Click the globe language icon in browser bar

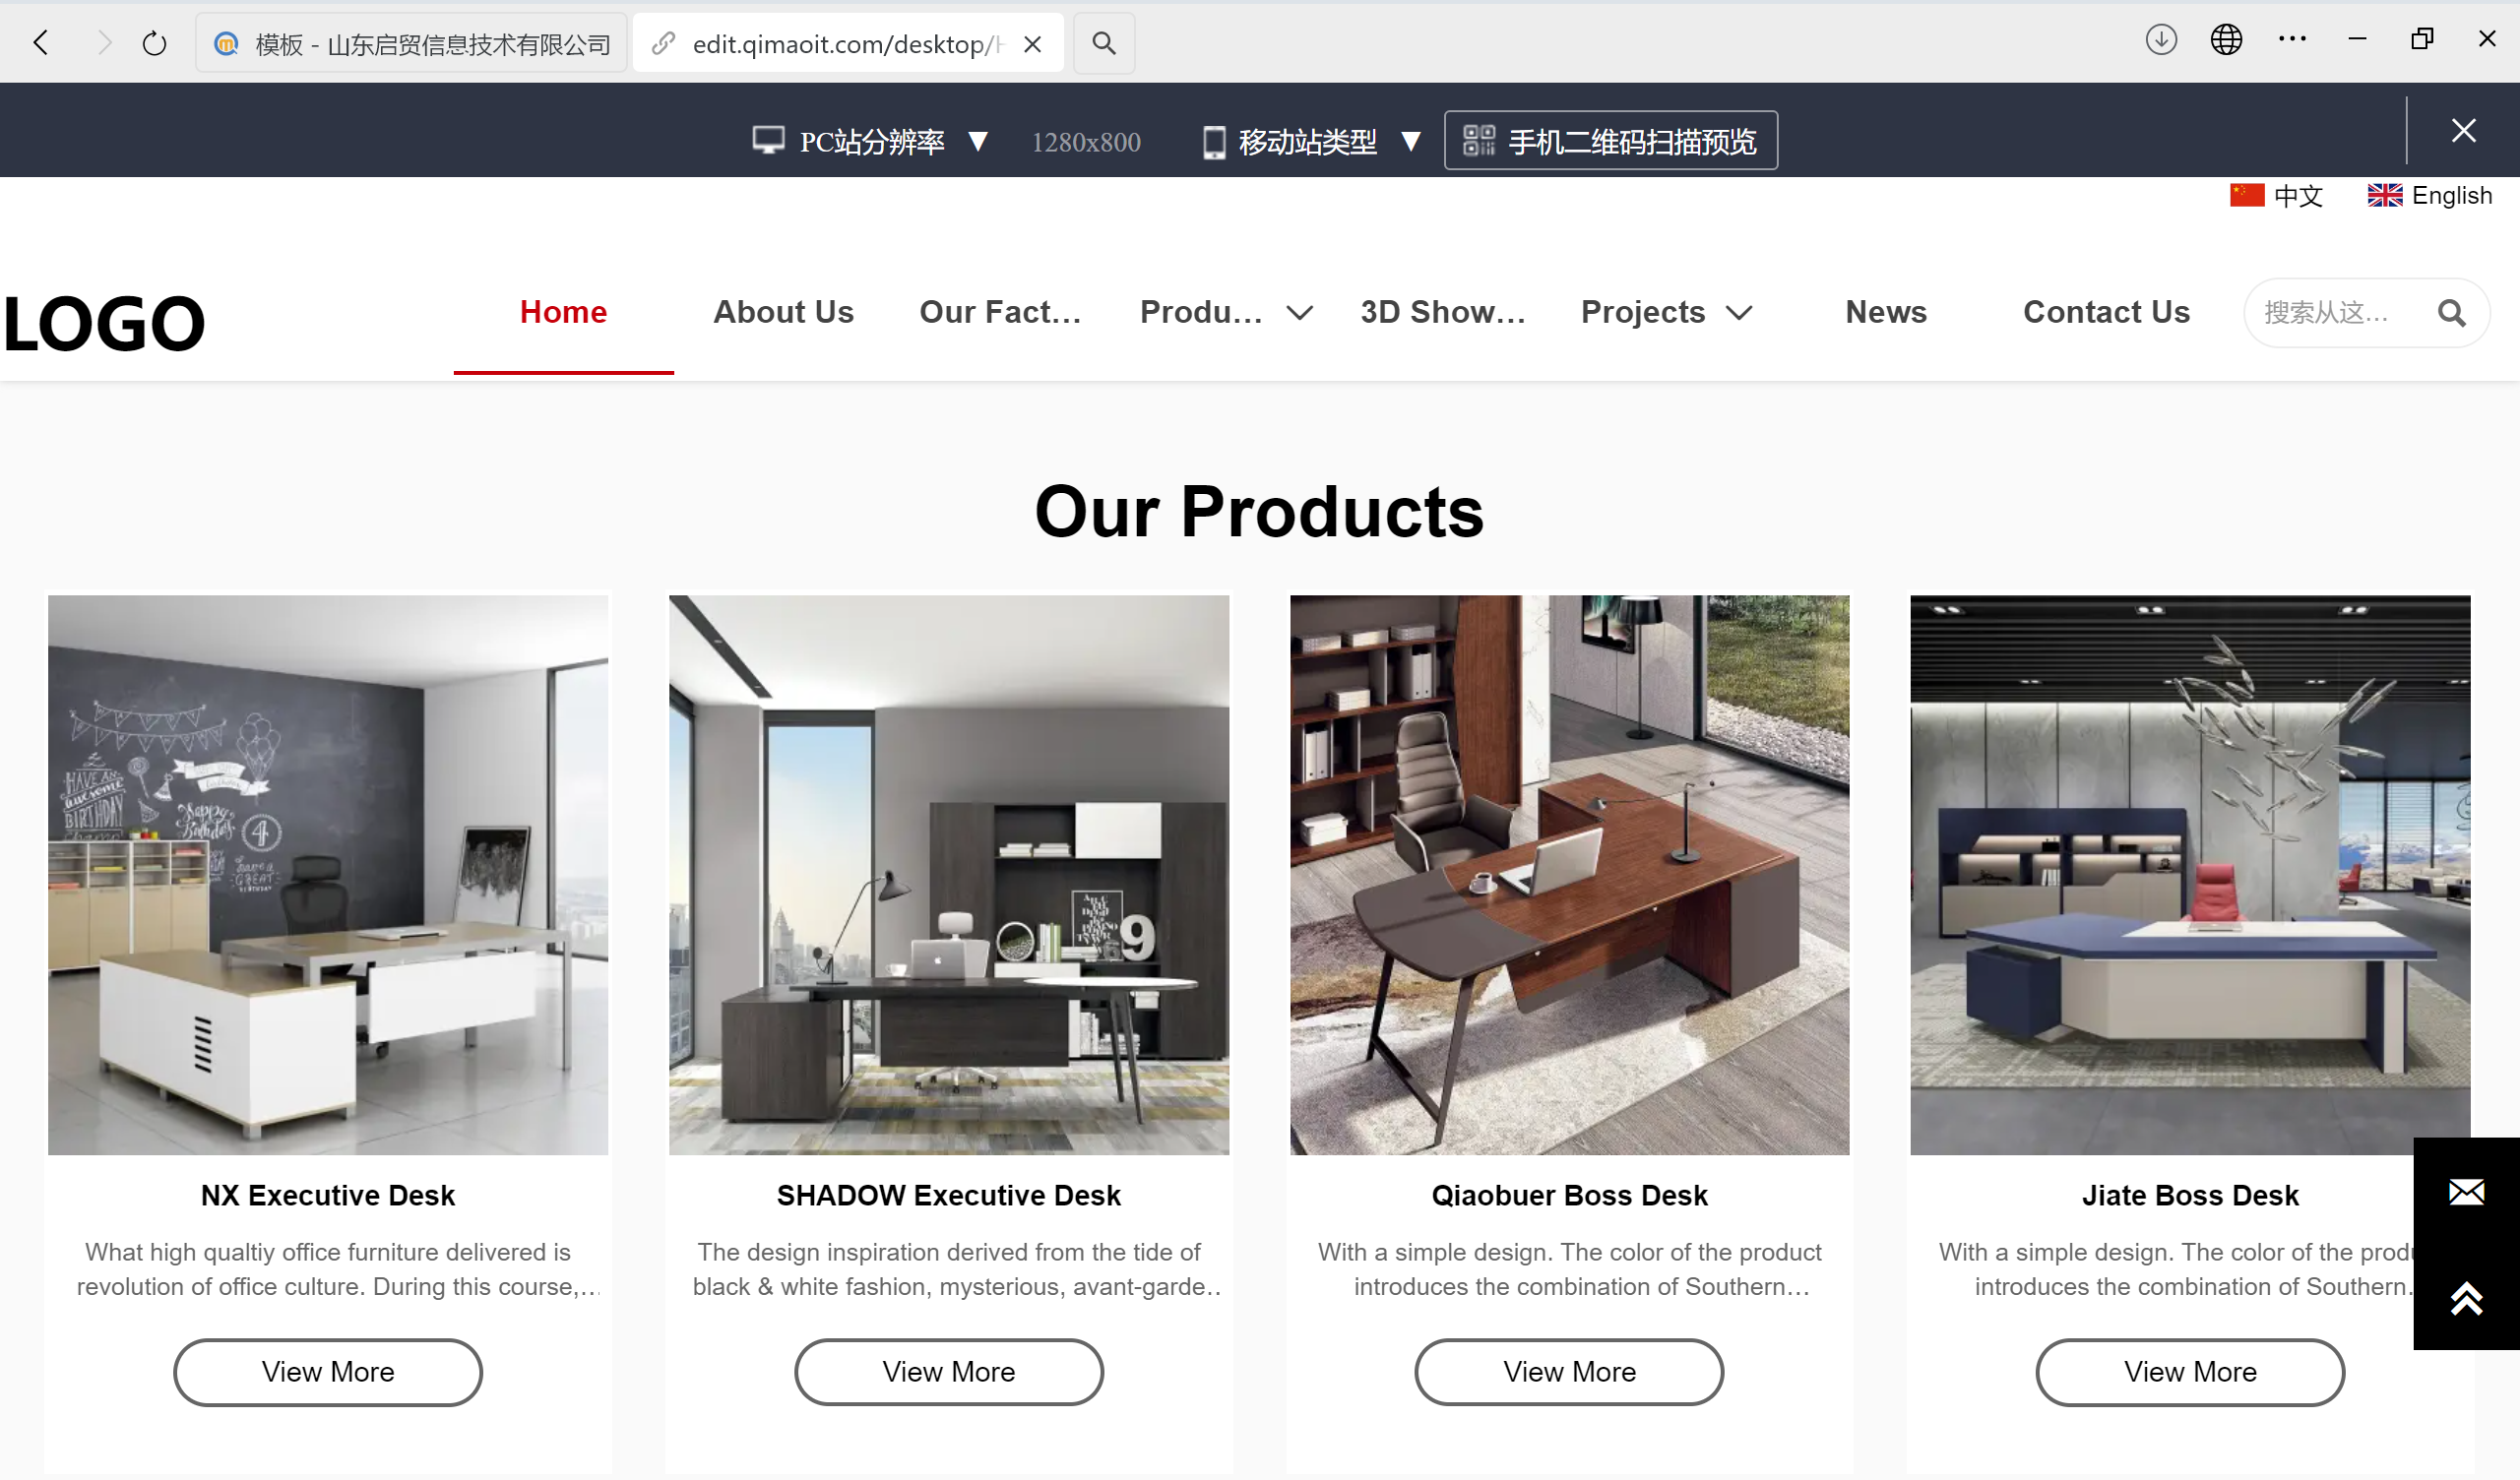[2226, 40]
